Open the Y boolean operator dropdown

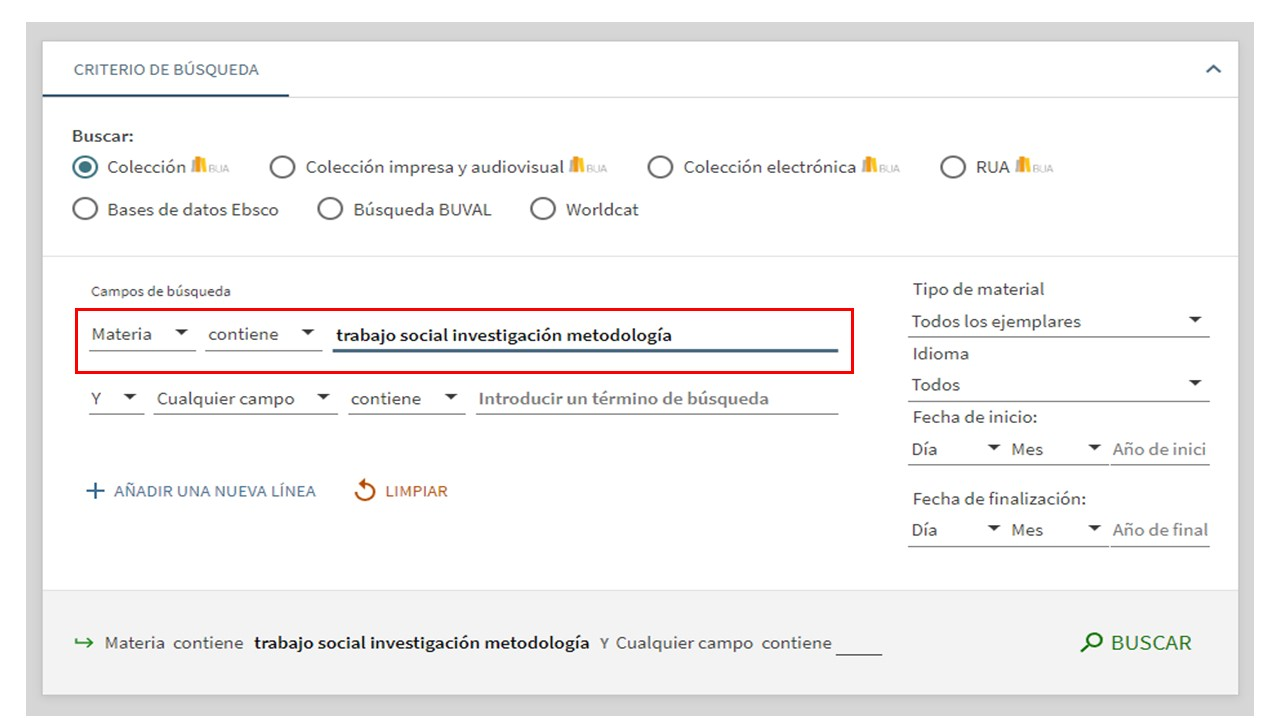pyautogui.click(x=115, y=398)
